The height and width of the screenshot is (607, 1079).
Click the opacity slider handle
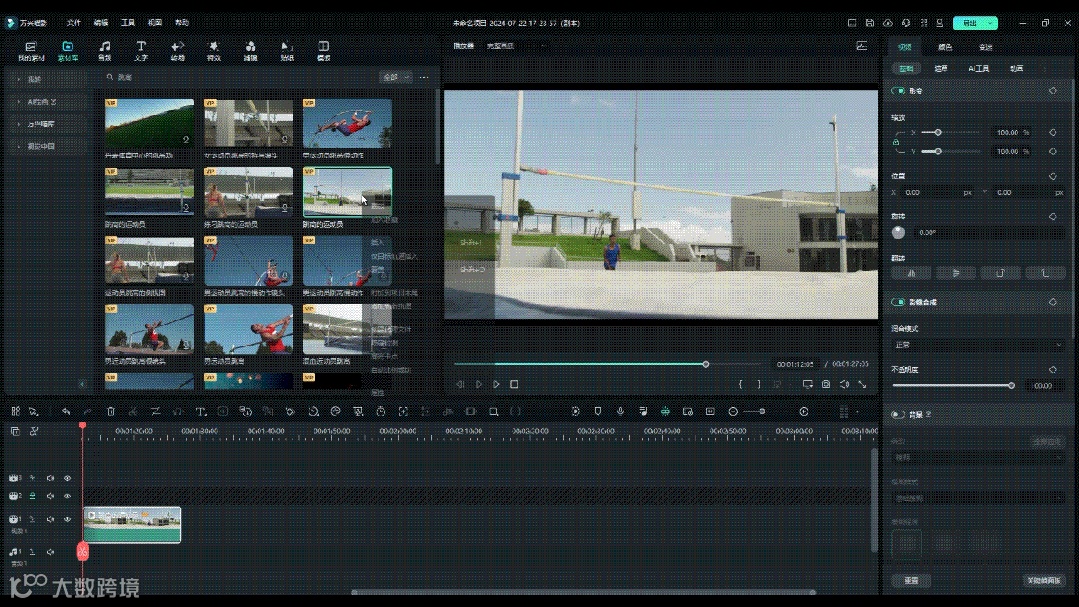(1011, 385)
